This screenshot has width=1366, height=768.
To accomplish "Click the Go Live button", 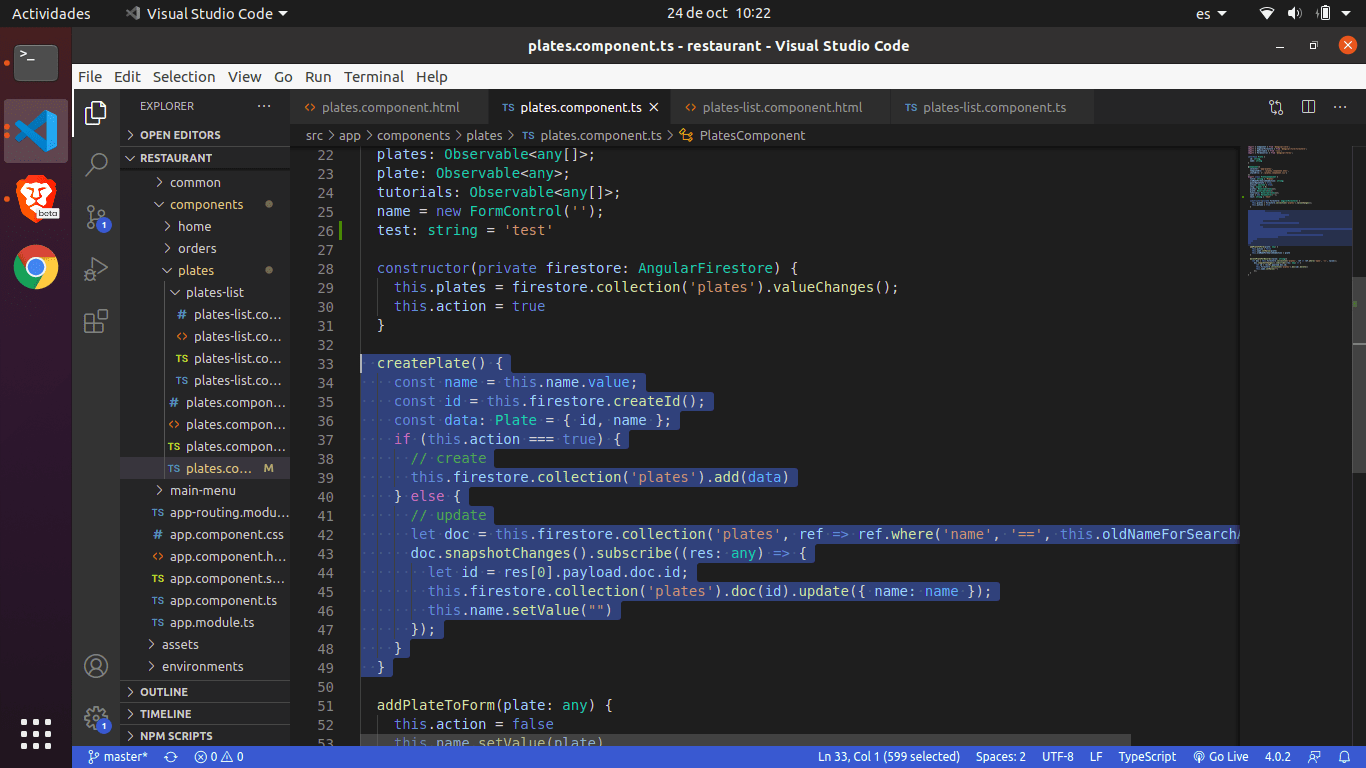I will point(1220,757).
